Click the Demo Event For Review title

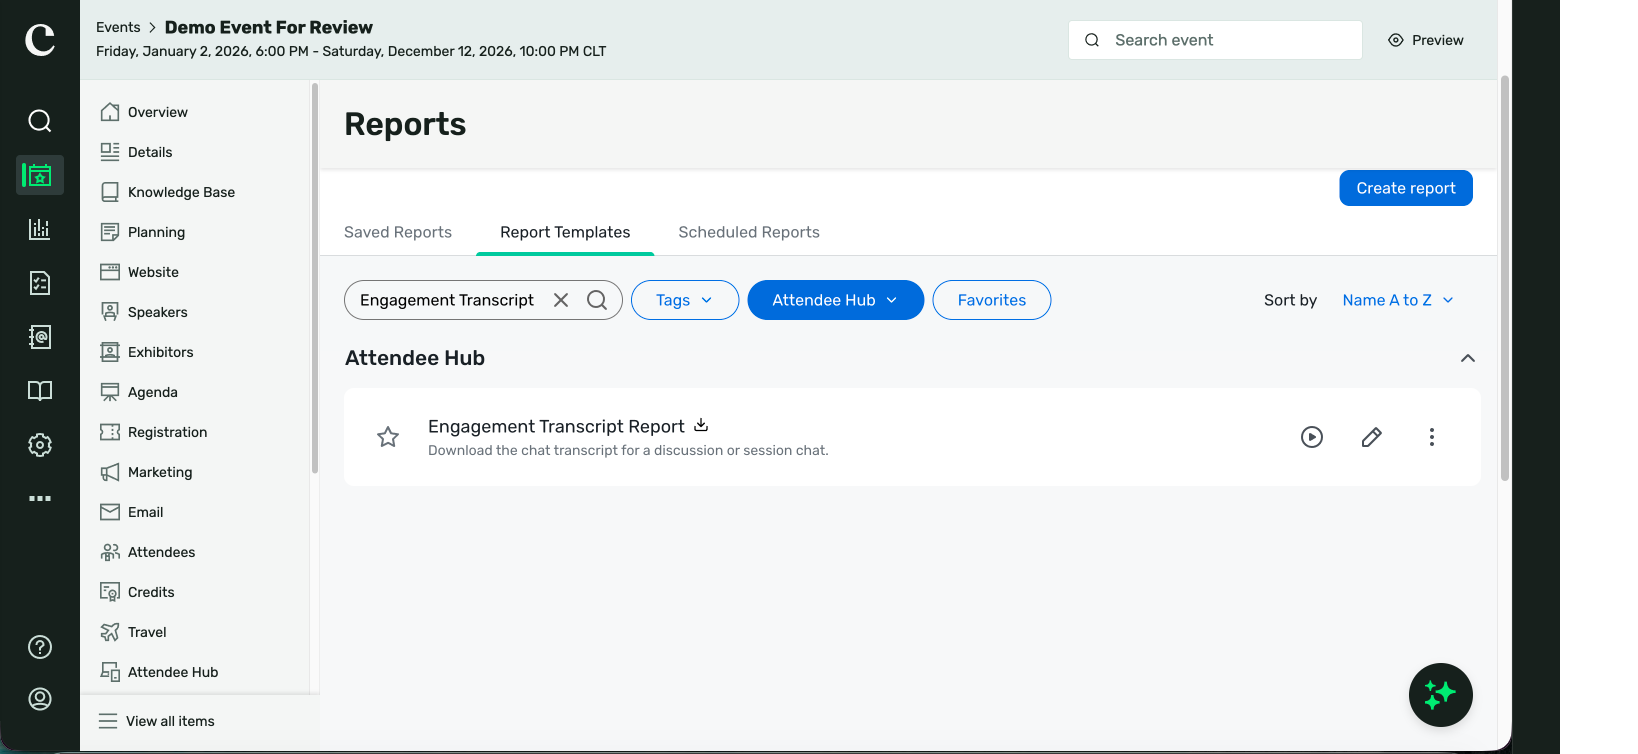pos(268,27)
